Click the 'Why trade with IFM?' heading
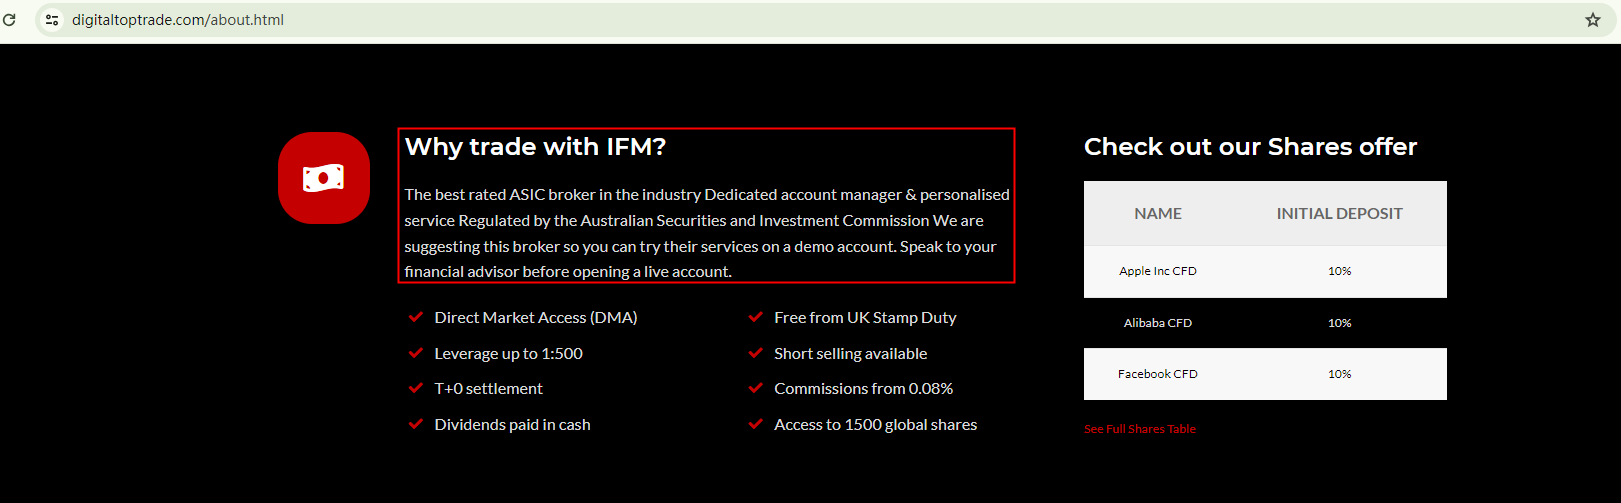 [535, 147]
